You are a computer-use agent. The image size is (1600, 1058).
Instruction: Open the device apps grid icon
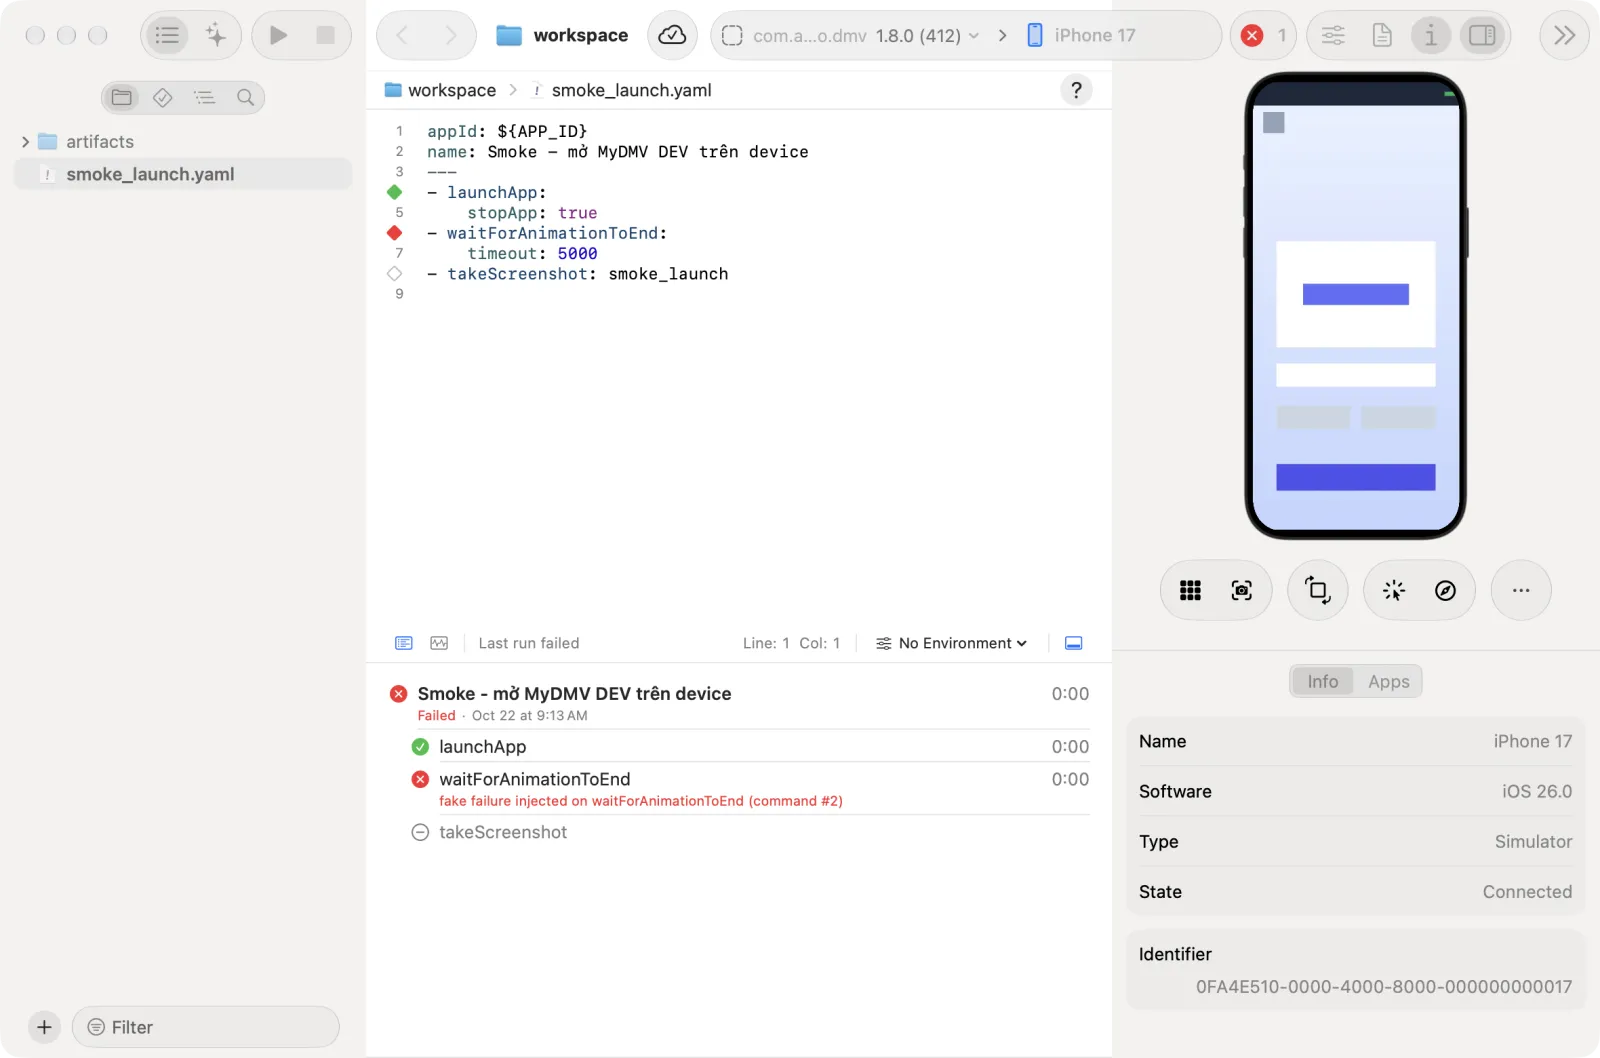pos(1190,590)
